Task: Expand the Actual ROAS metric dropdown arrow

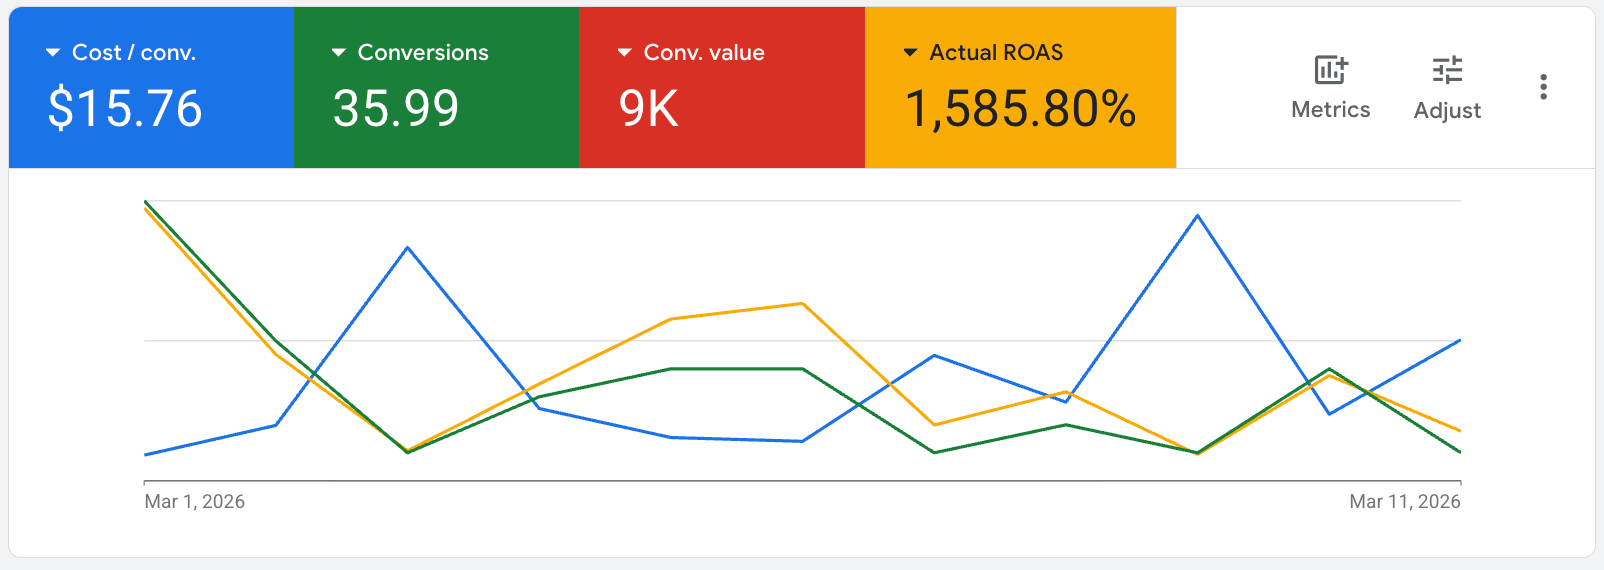Action: coord(911,53)
